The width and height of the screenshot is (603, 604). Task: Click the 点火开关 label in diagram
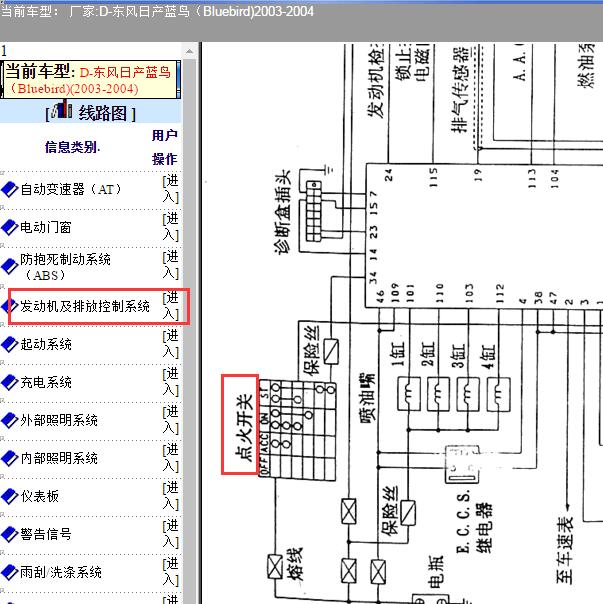[x=244, y=428]
